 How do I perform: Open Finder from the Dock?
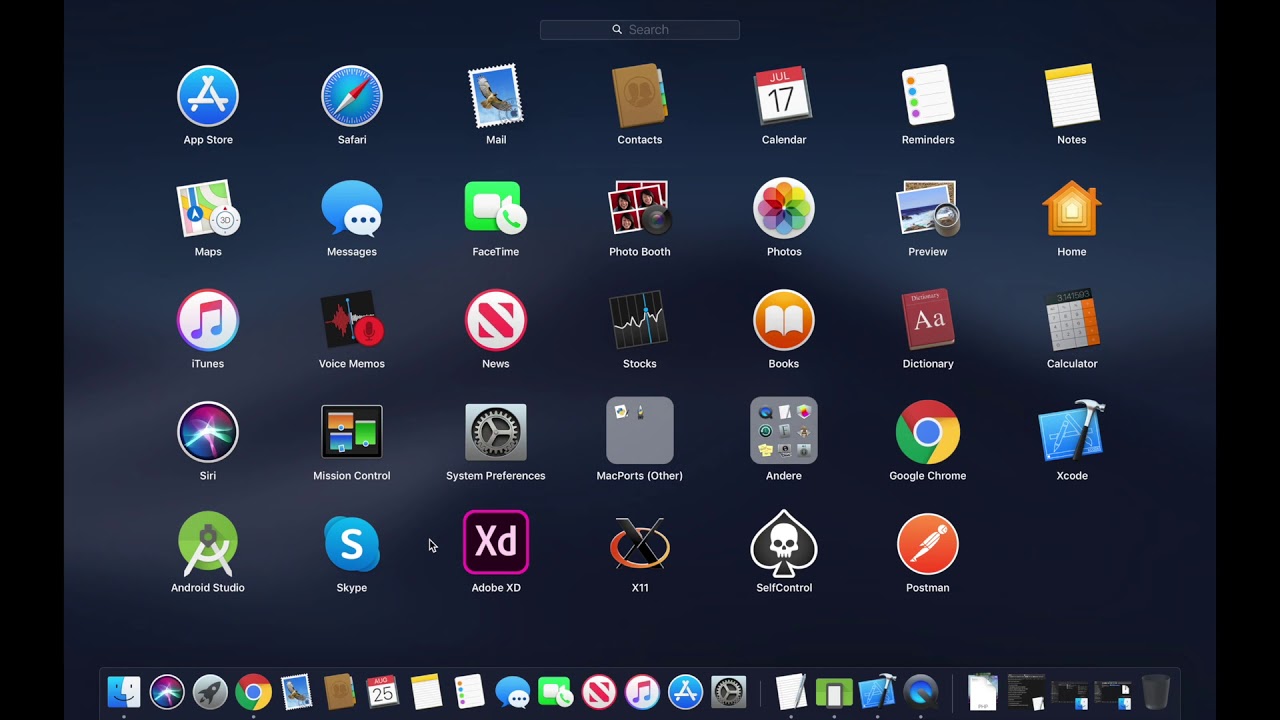[x=124, y=692]
